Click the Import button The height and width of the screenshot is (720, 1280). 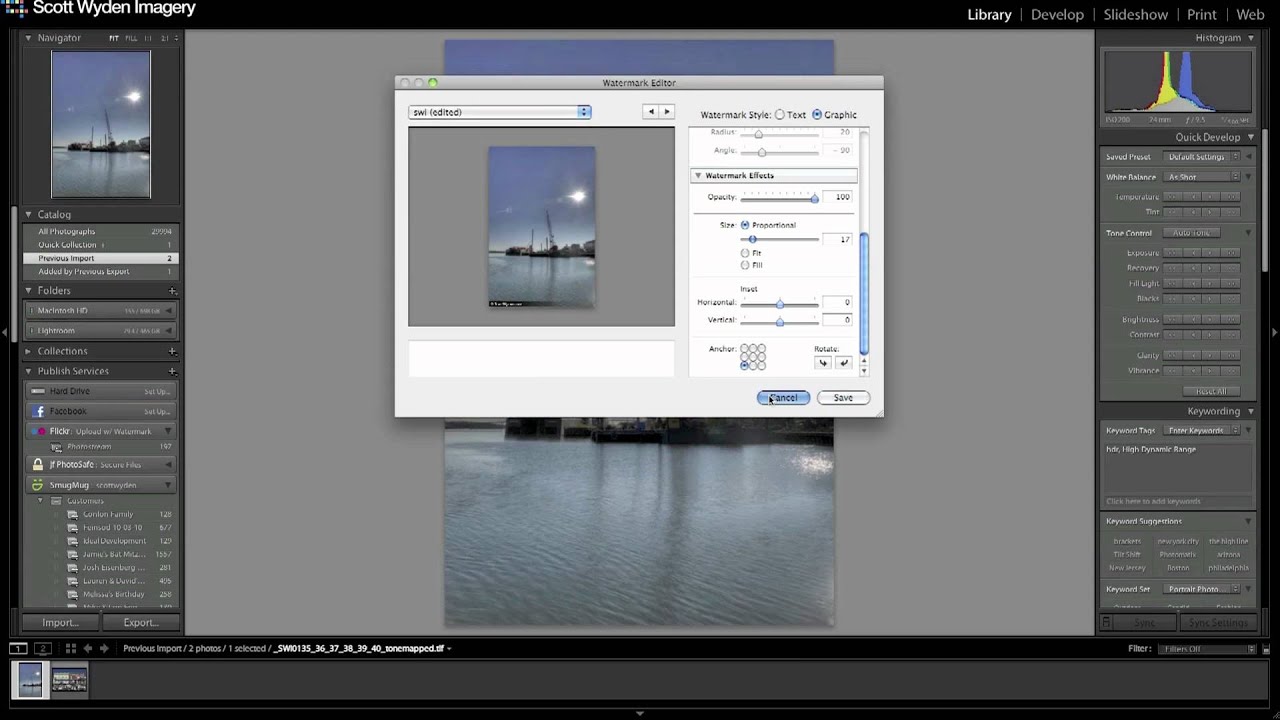point(60,622)
